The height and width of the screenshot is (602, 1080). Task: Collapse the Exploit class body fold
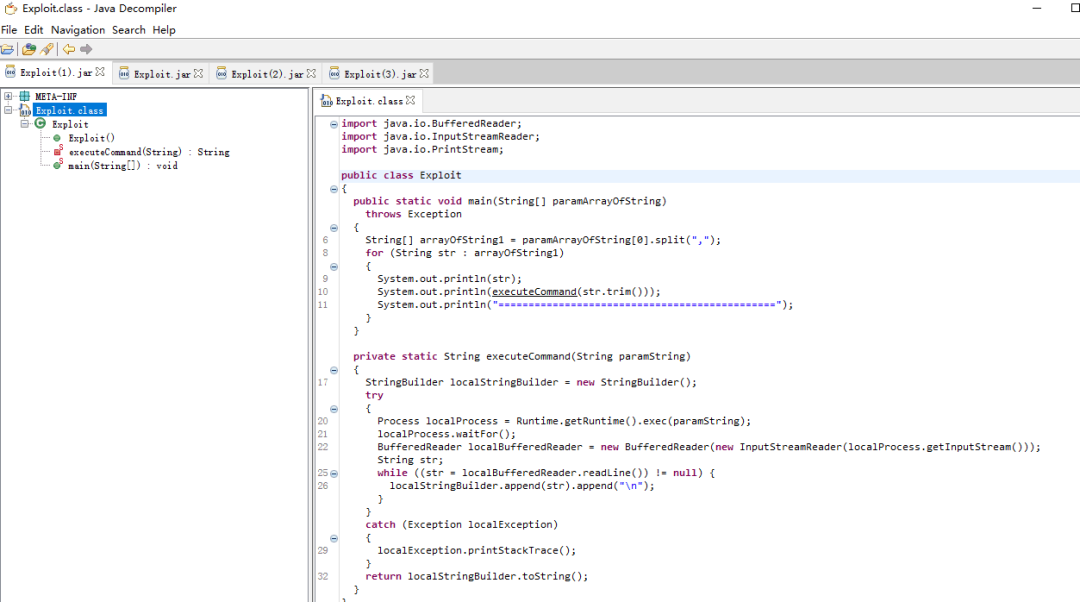point(334,189)
